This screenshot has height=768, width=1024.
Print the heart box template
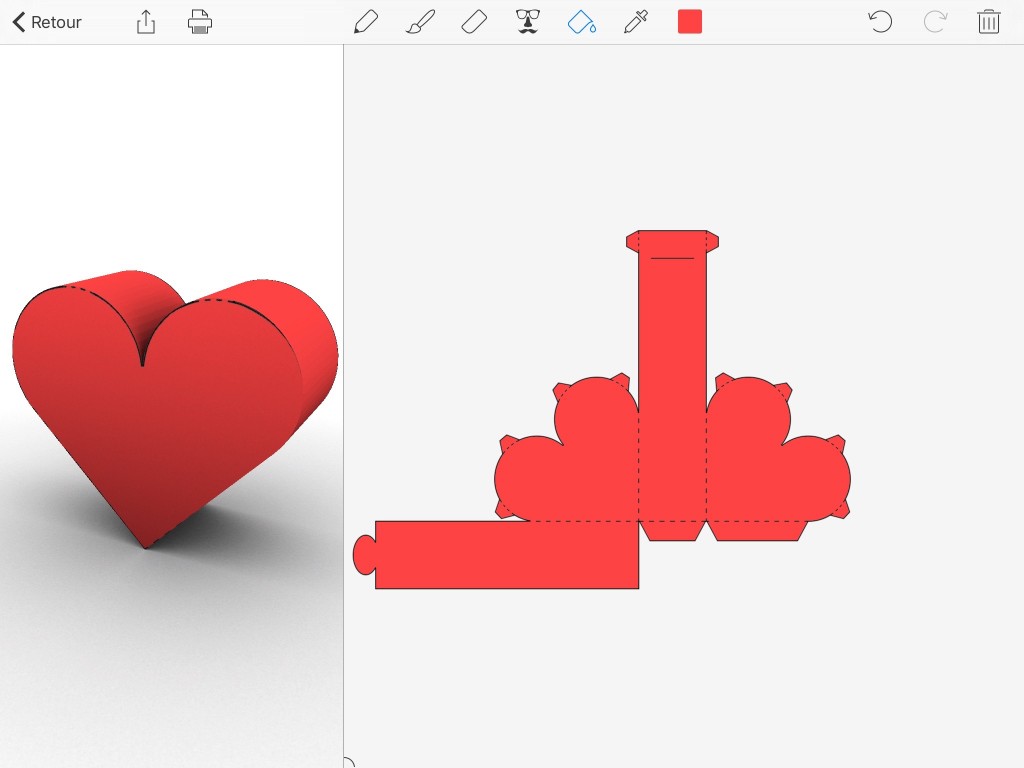(200, 22)
